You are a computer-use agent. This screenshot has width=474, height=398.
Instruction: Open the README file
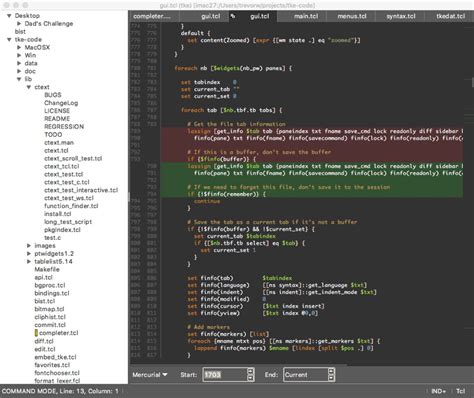point(57,119)
